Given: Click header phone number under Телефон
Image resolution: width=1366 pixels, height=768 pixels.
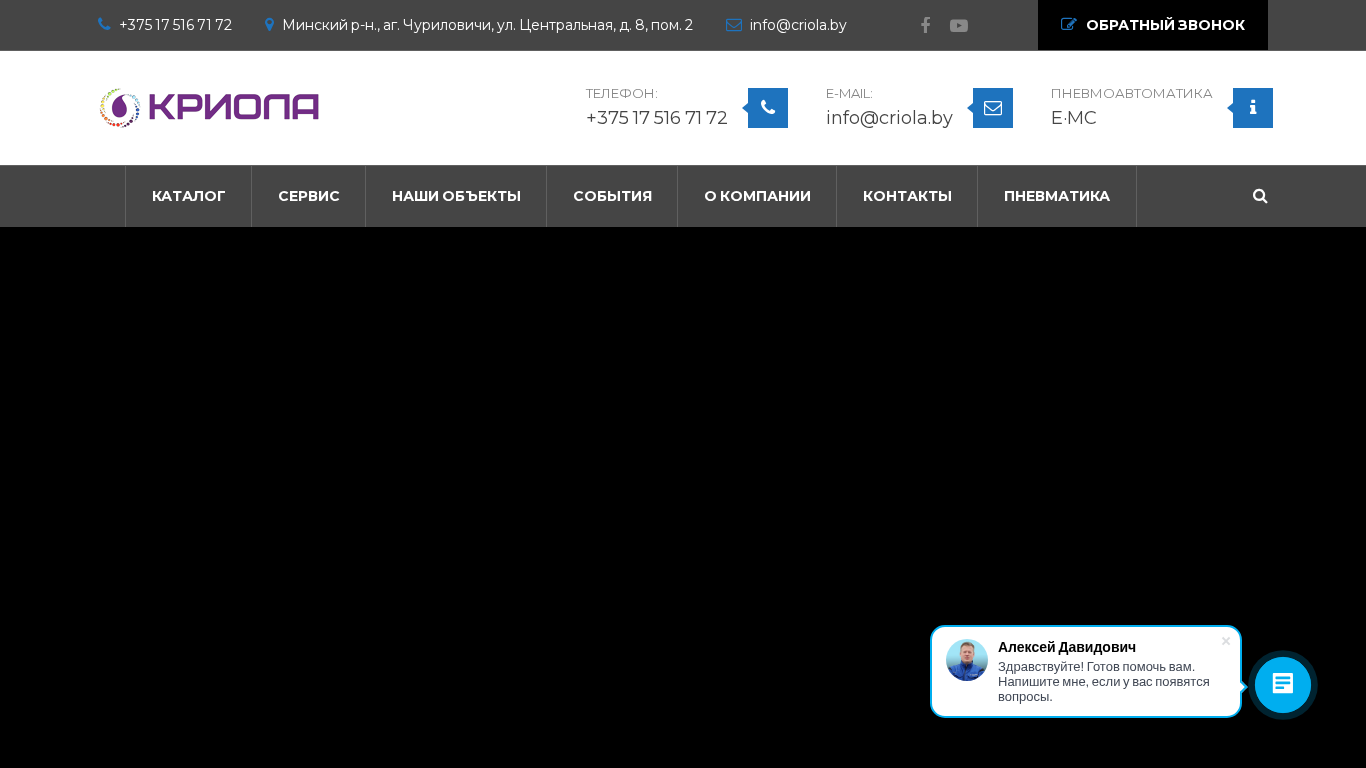Looking at the screenshot, I should pos(657,118).
